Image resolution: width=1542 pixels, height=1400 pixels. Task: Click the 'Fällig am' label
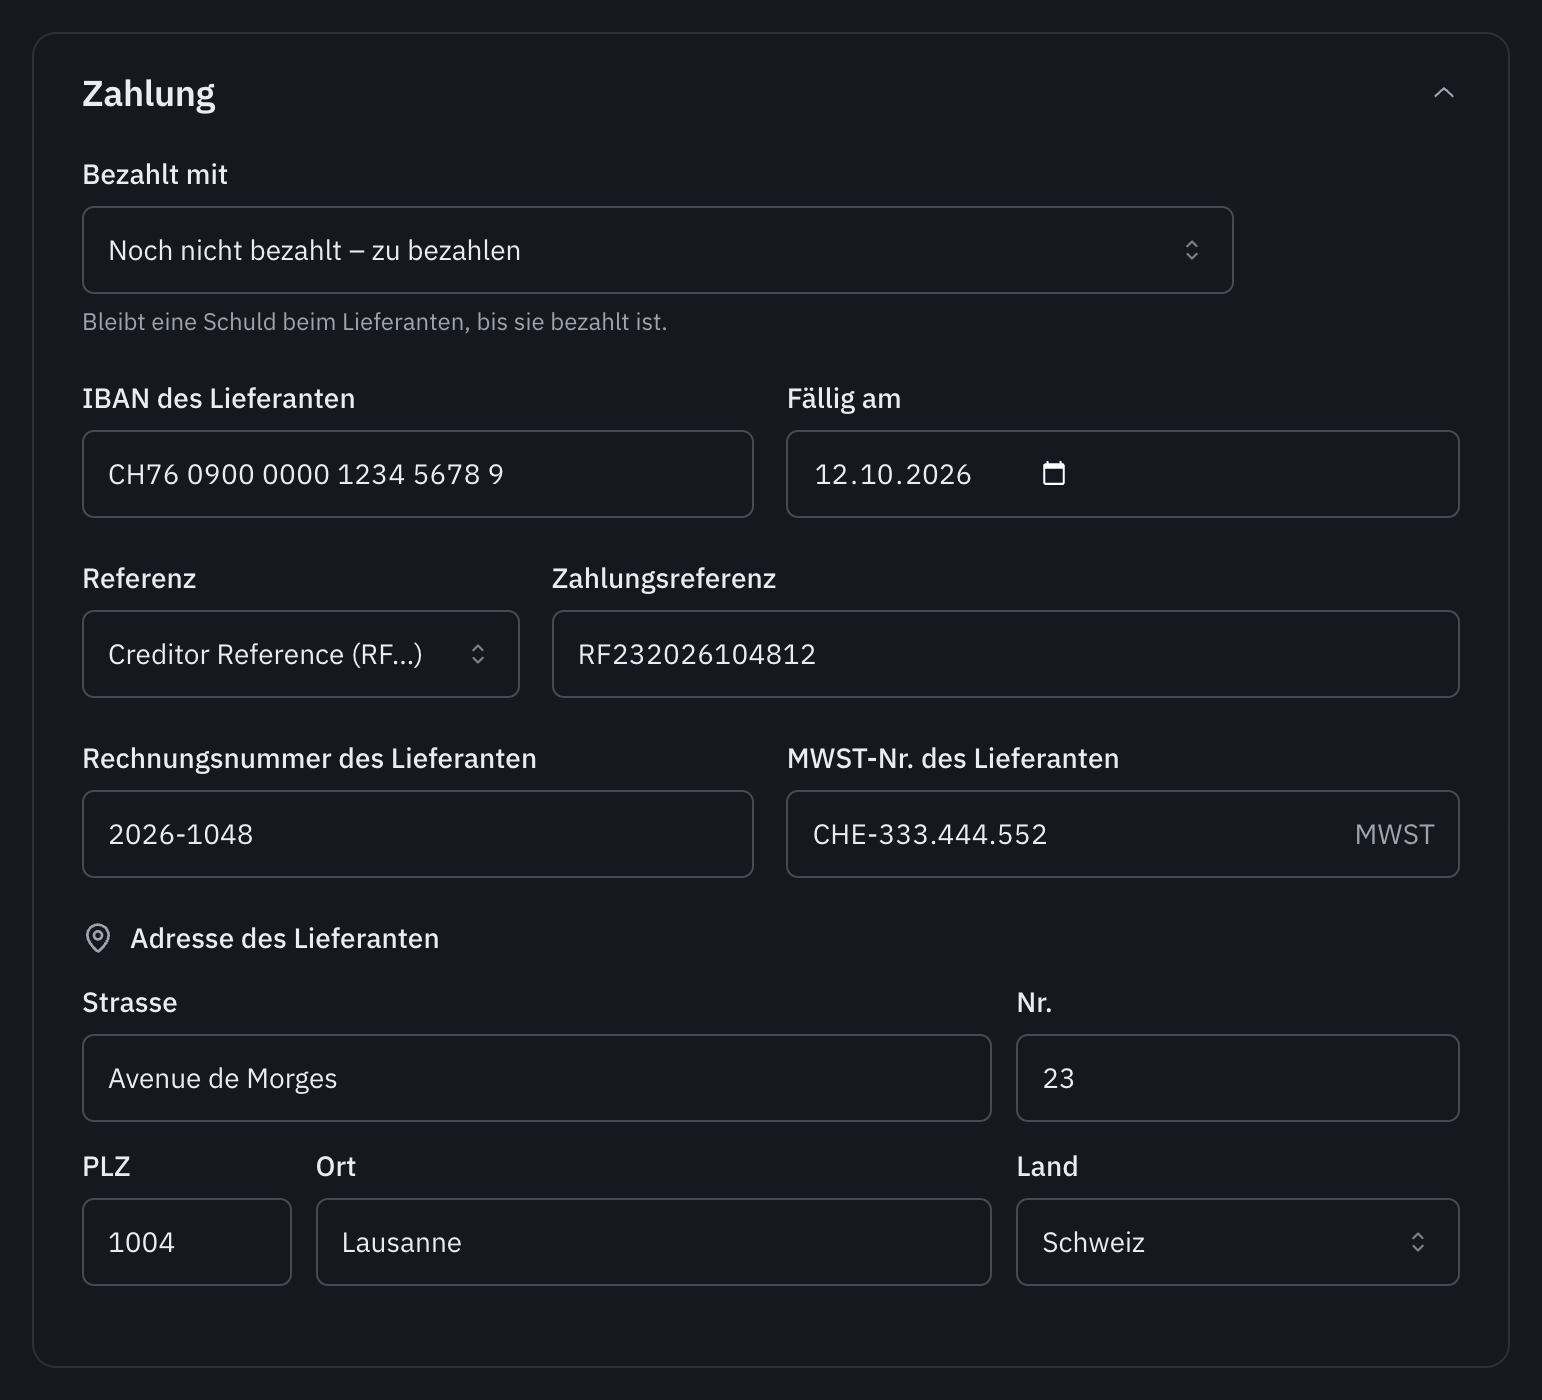click(843, 398)
